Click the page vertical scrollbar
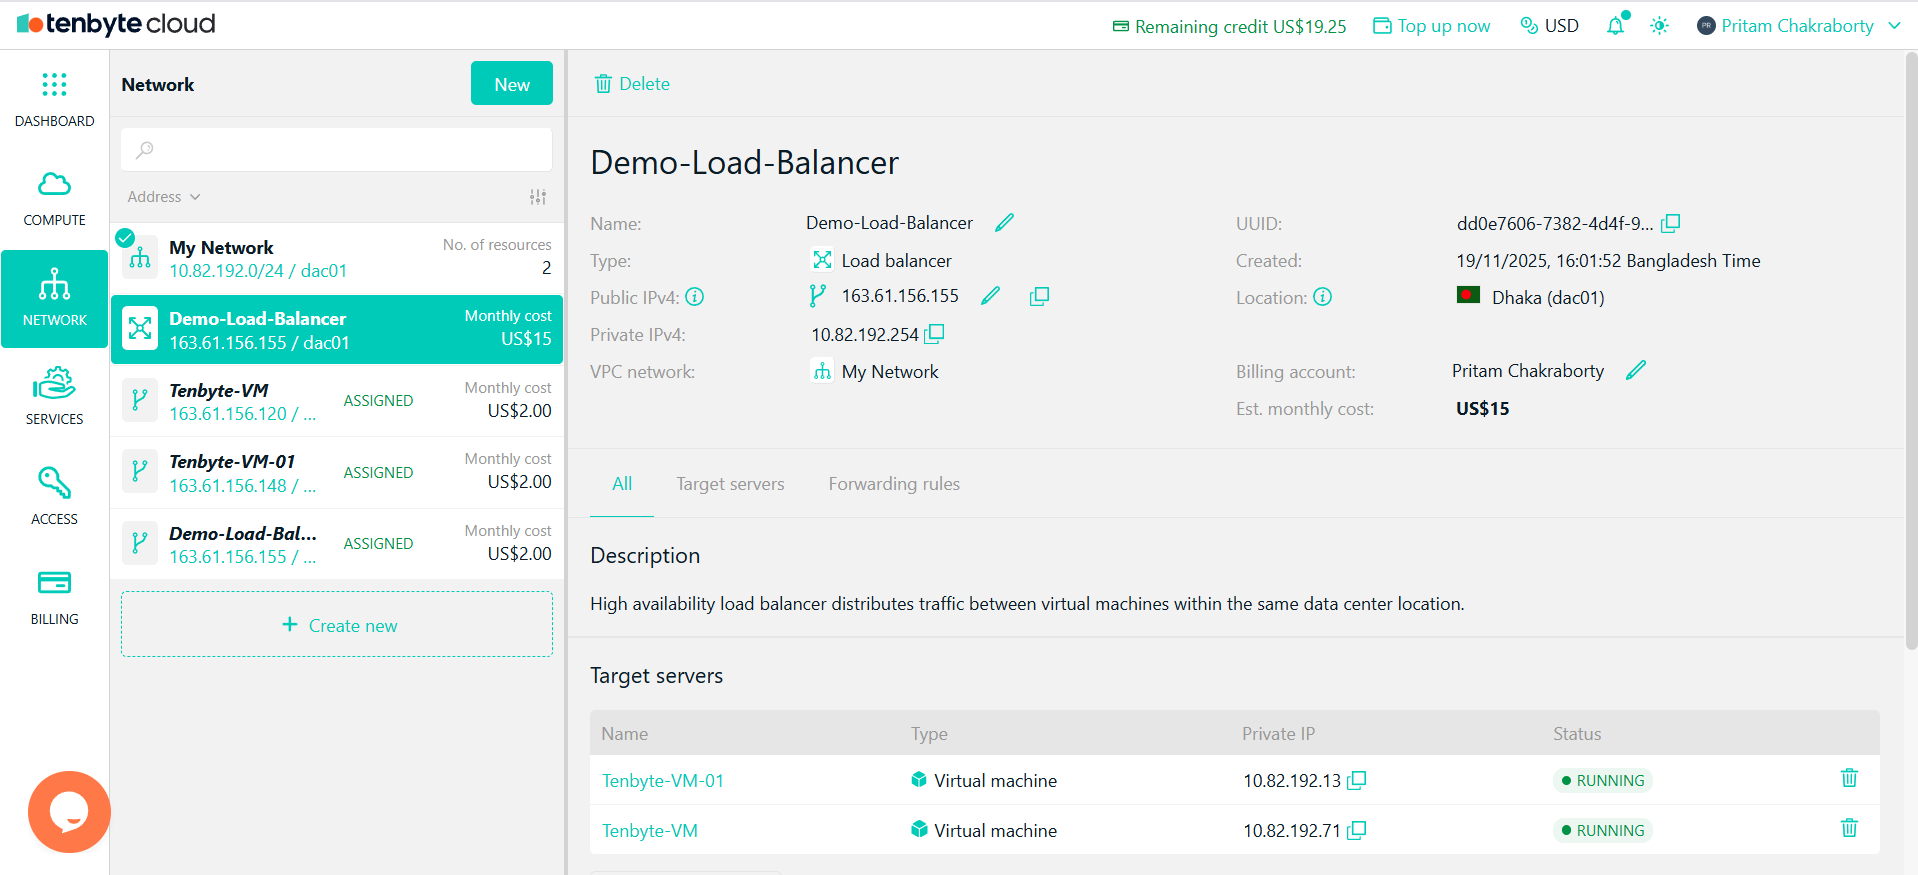 [1911, 350]
